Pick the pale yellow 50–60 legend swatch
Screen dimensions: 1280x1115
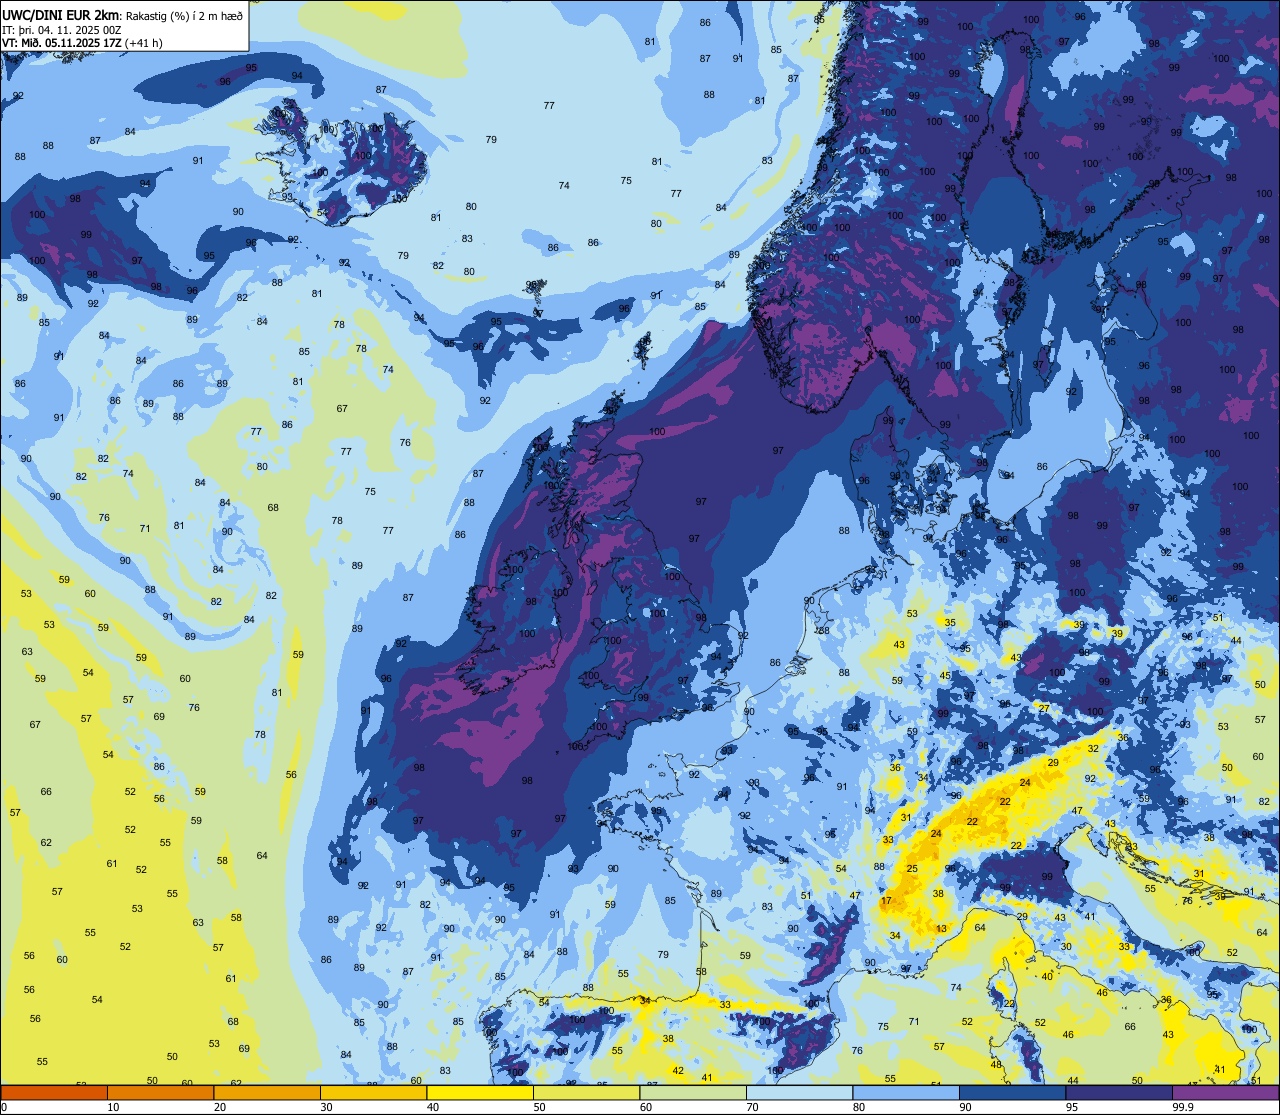pyautogui.click(x=586, y=1092)
